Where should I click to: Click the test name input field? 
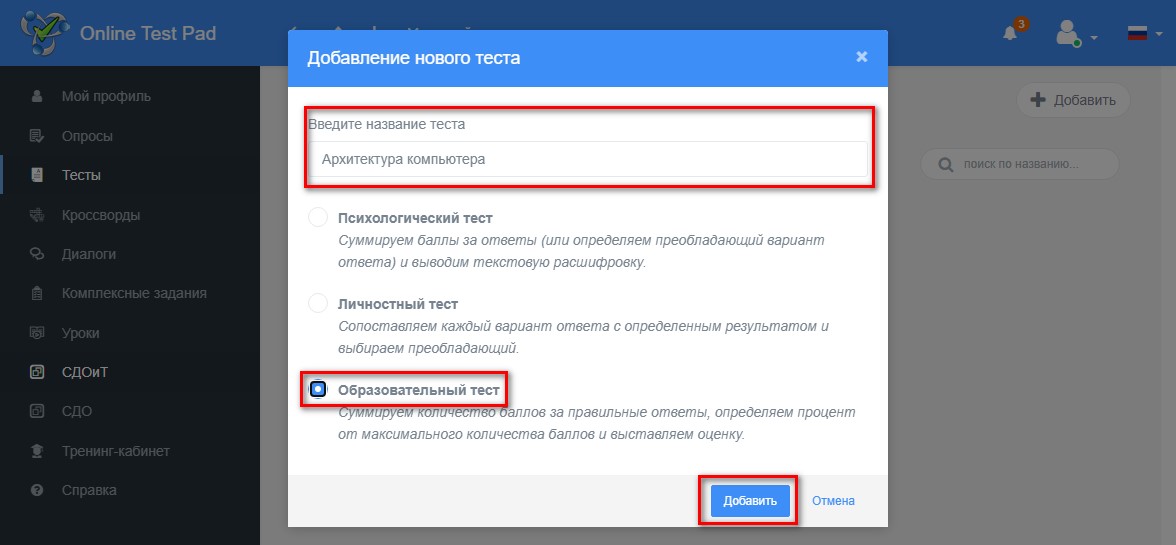(x=588, y=159)
